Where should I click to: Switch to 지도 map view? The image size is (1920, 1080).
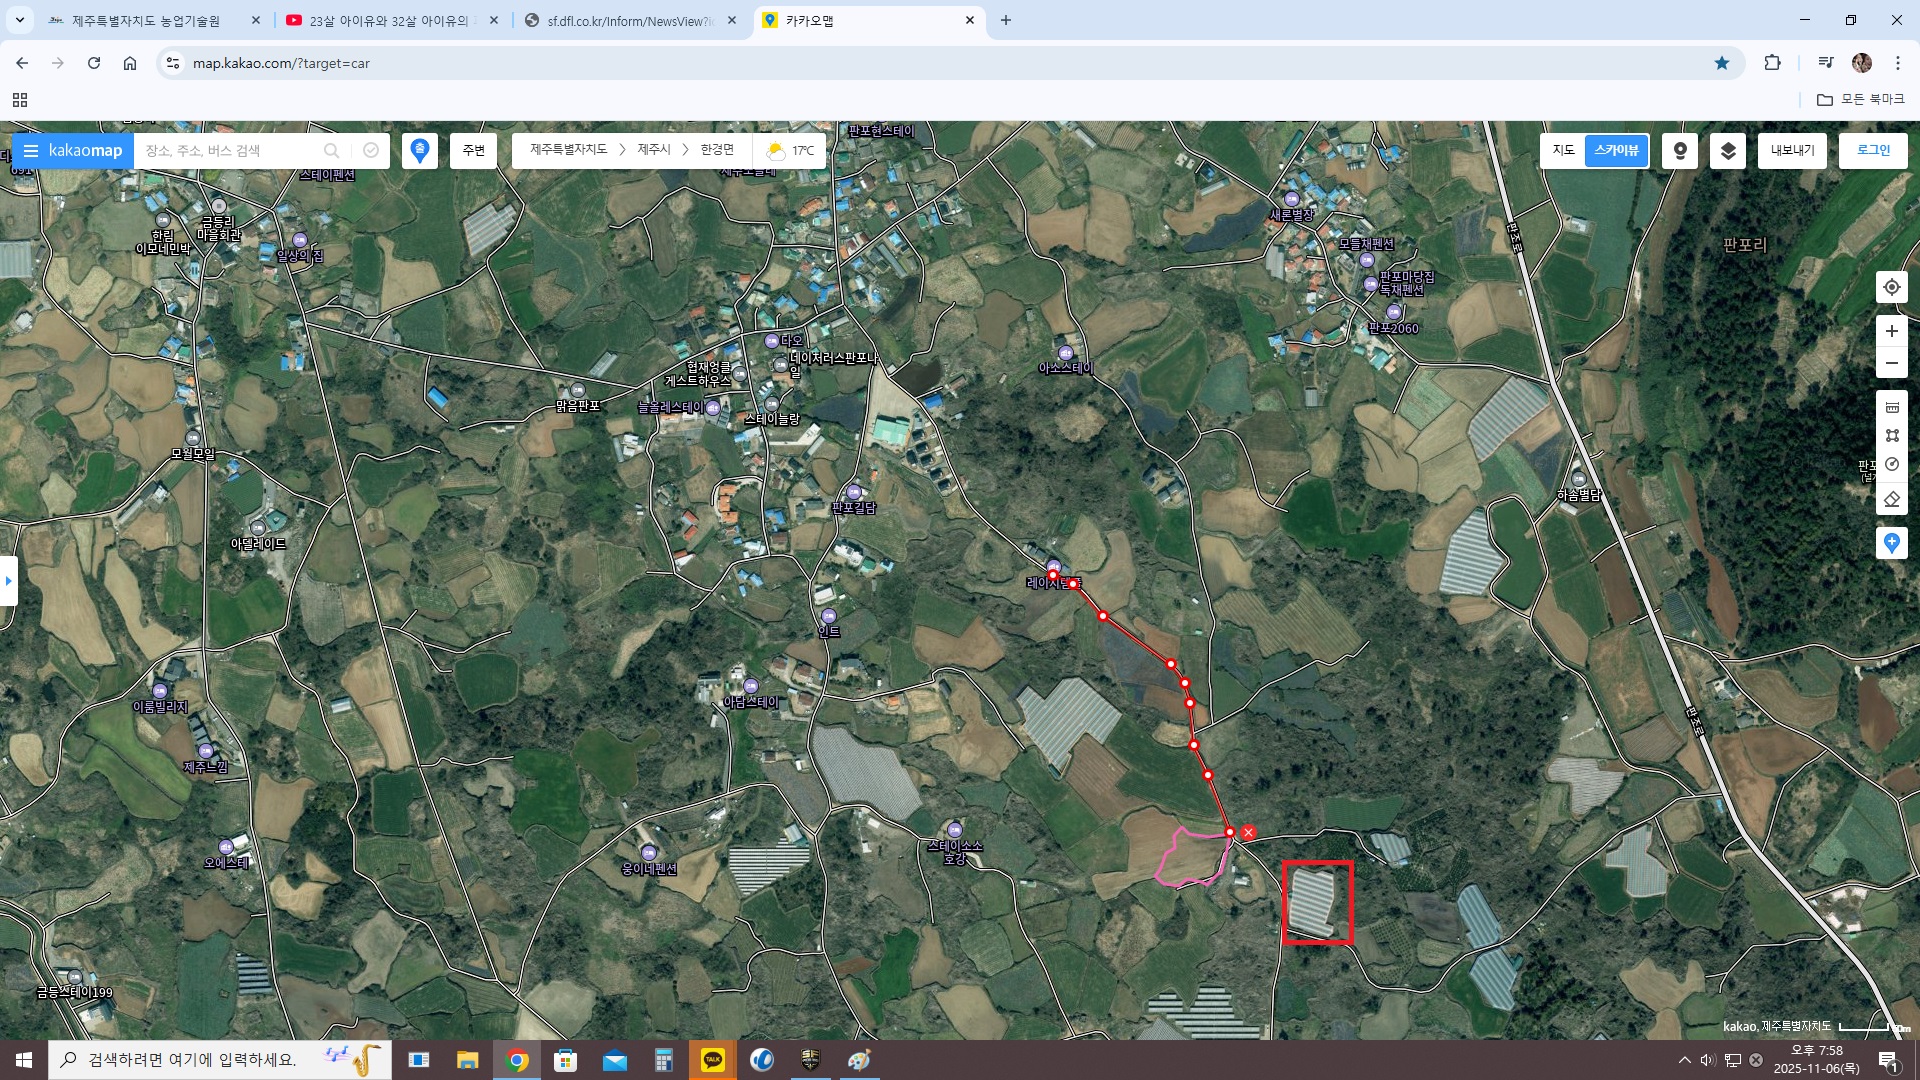pos(1563,150)
